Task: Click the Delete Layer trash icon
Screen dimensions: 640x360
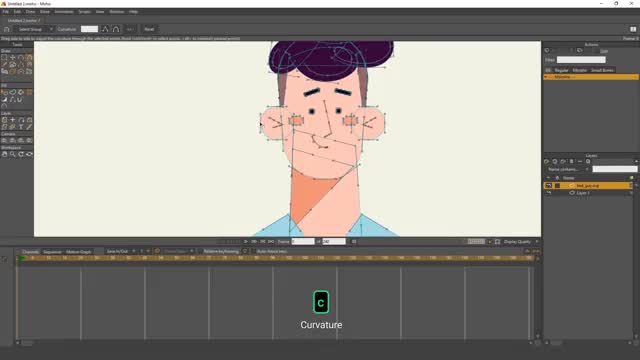Action: (571, 161)
